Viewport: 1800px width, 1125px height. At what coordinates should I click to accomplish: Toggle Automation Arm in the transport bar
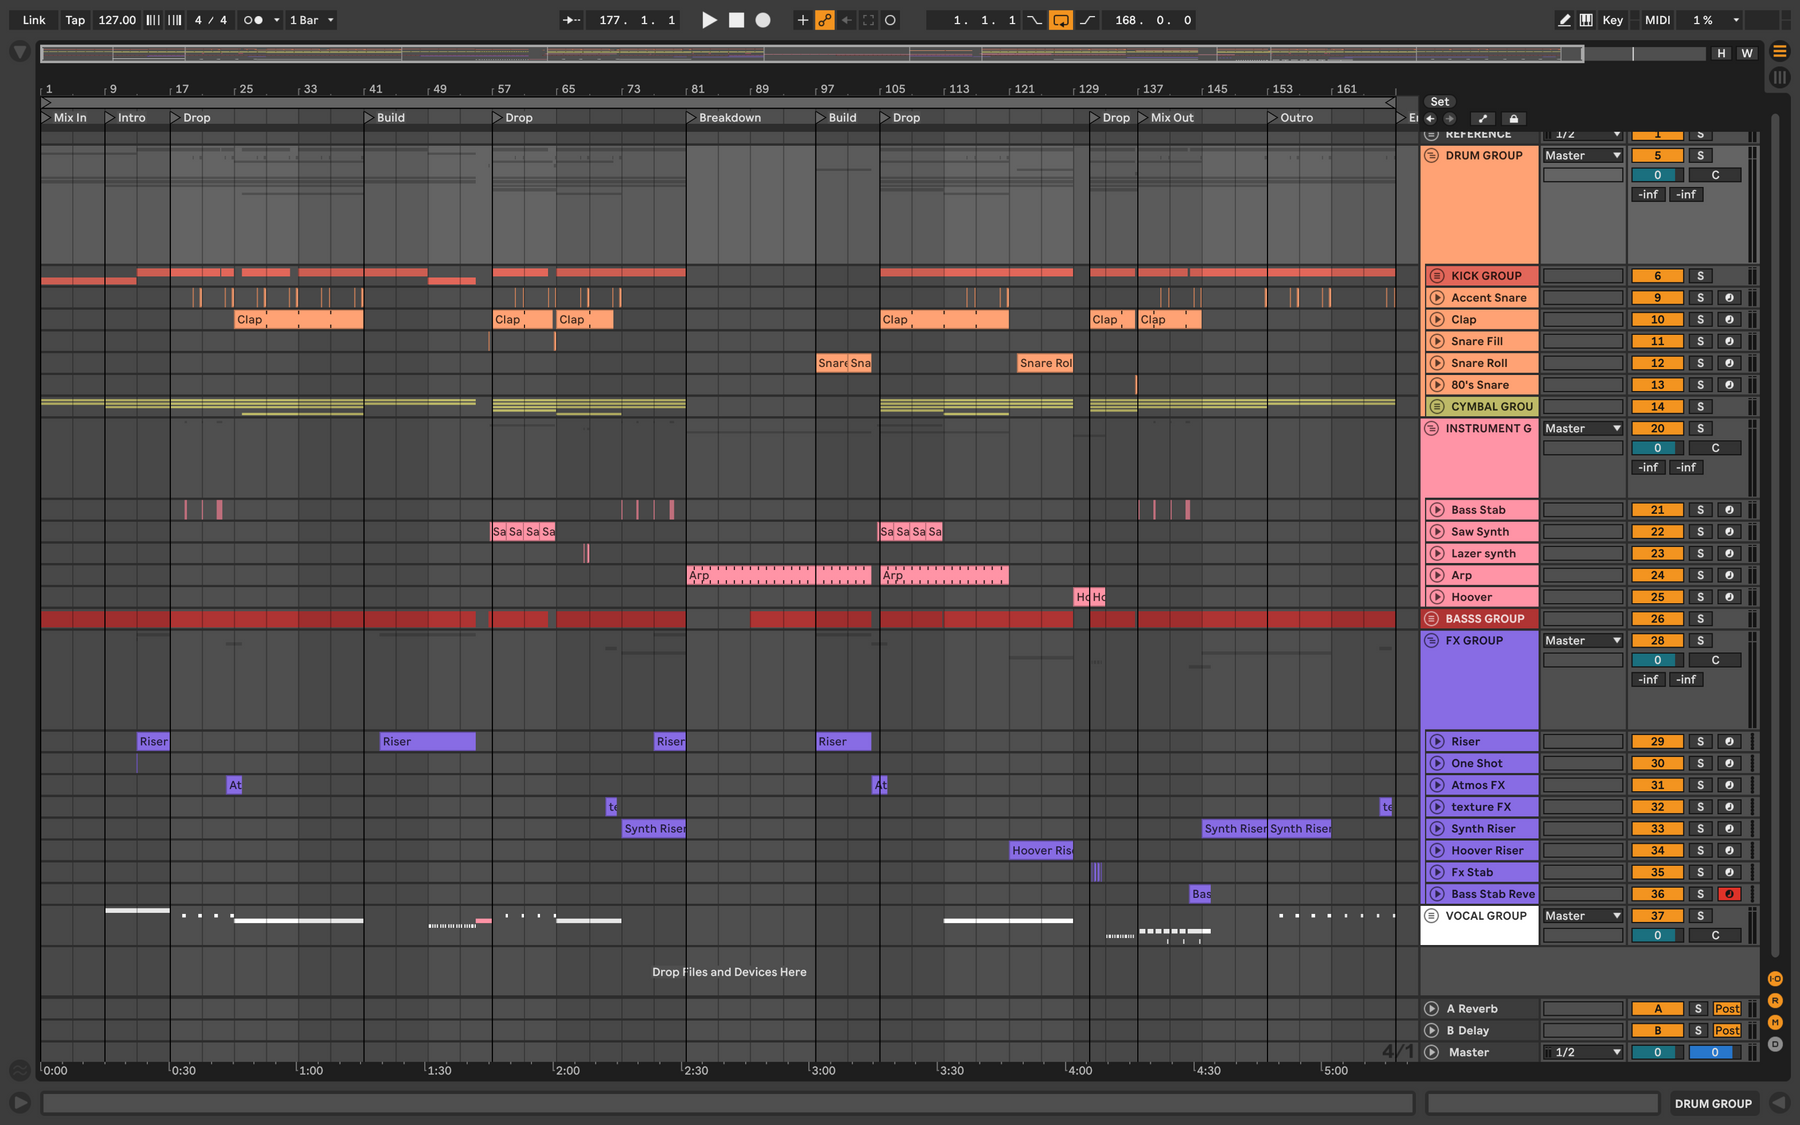pyautogui.click(x=825, y=20)
